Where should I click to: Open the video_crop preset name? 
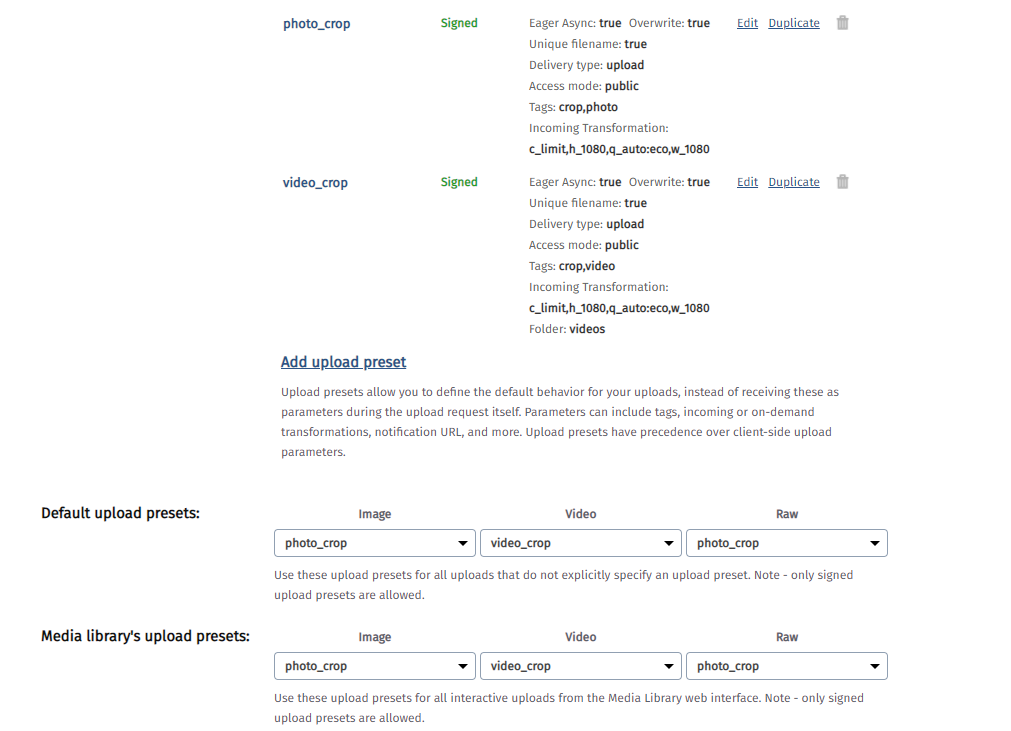[x=315, y=183]
